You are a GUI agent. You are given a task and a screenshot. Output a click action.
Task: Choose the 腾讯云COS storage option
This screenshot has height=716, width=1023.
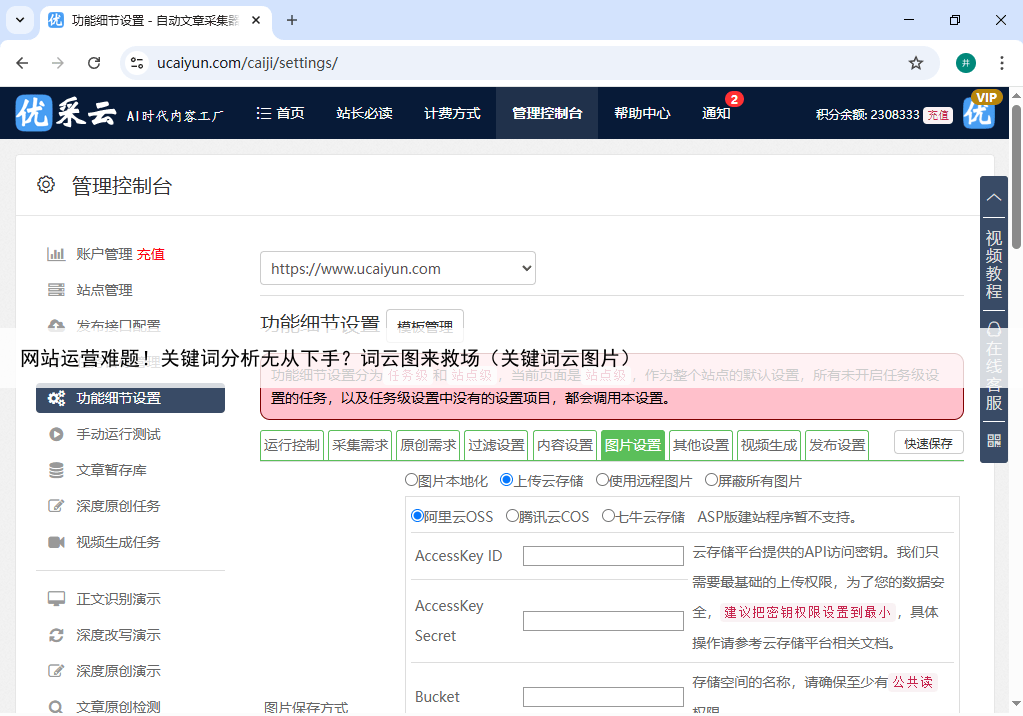click(512, 517)
